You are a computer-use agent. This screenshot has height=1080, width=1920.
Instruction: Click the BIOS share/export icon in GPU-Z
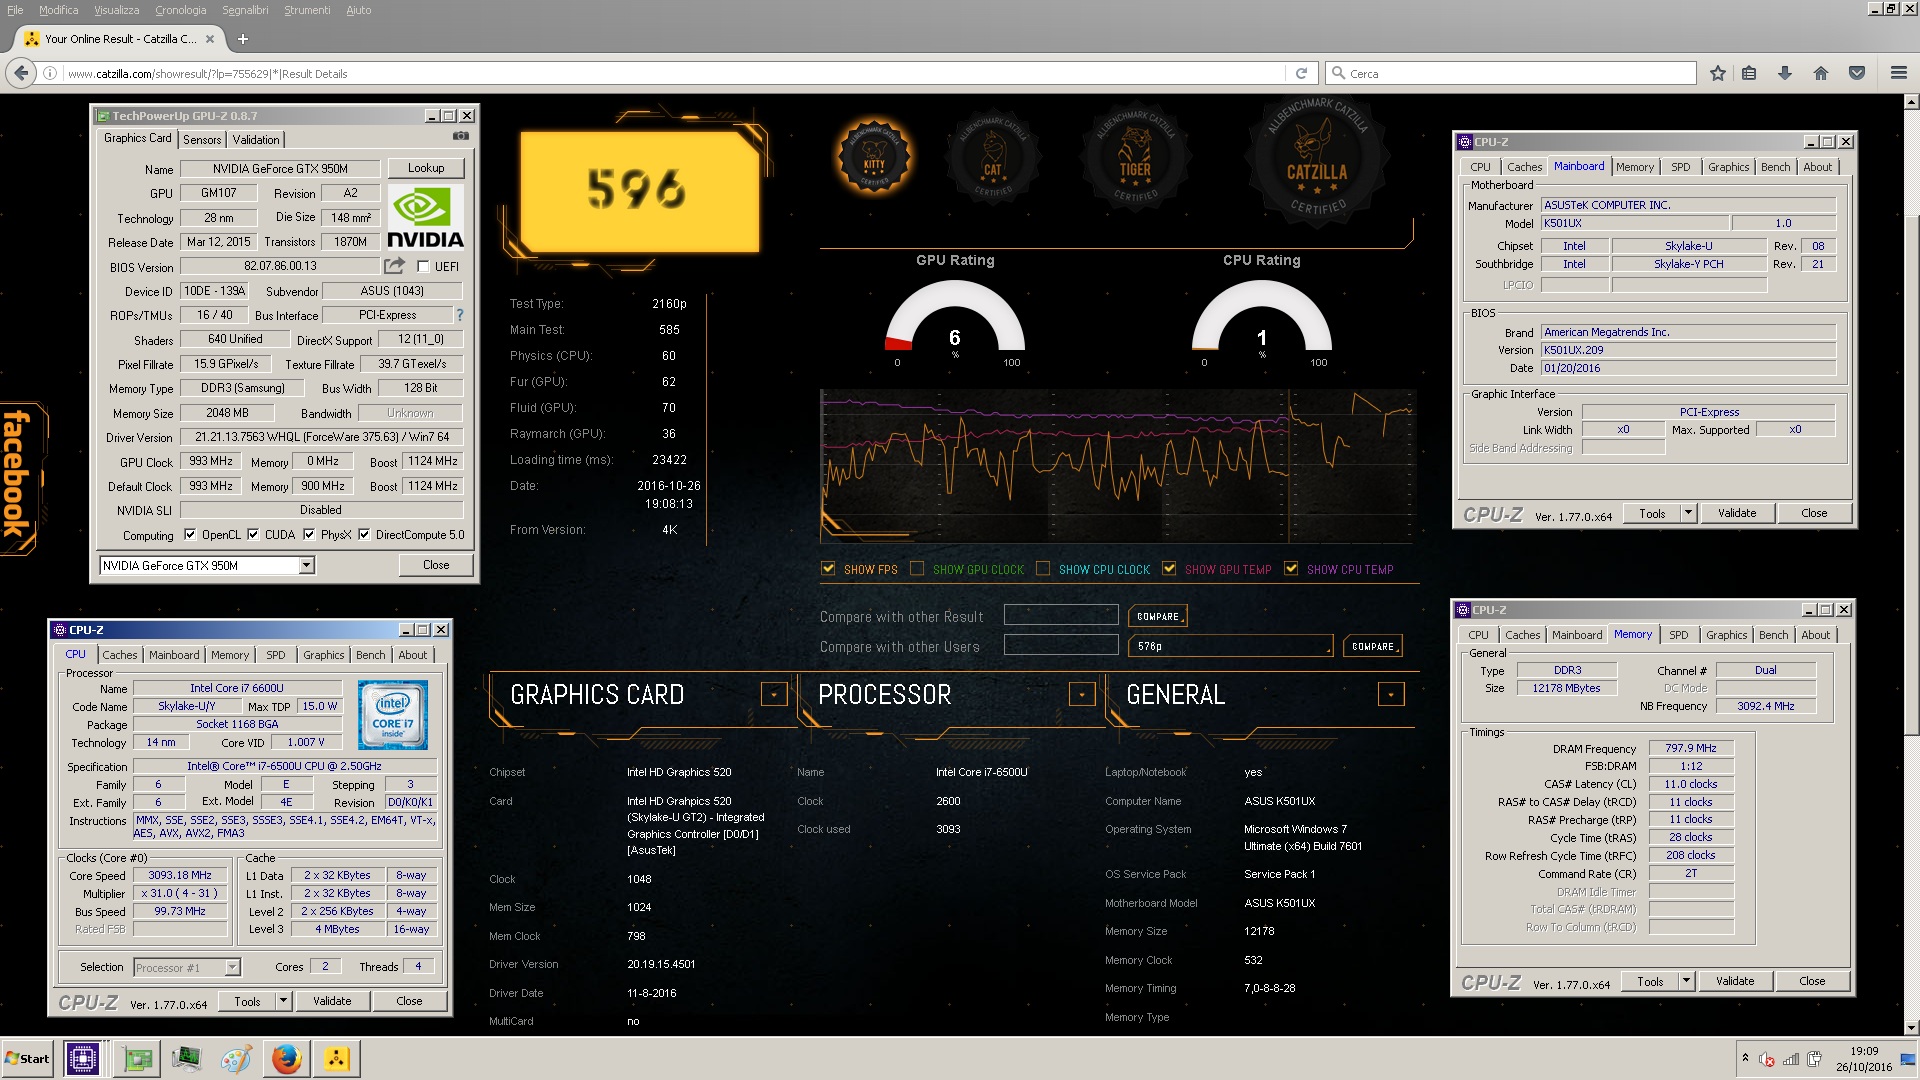coord(395,266)
